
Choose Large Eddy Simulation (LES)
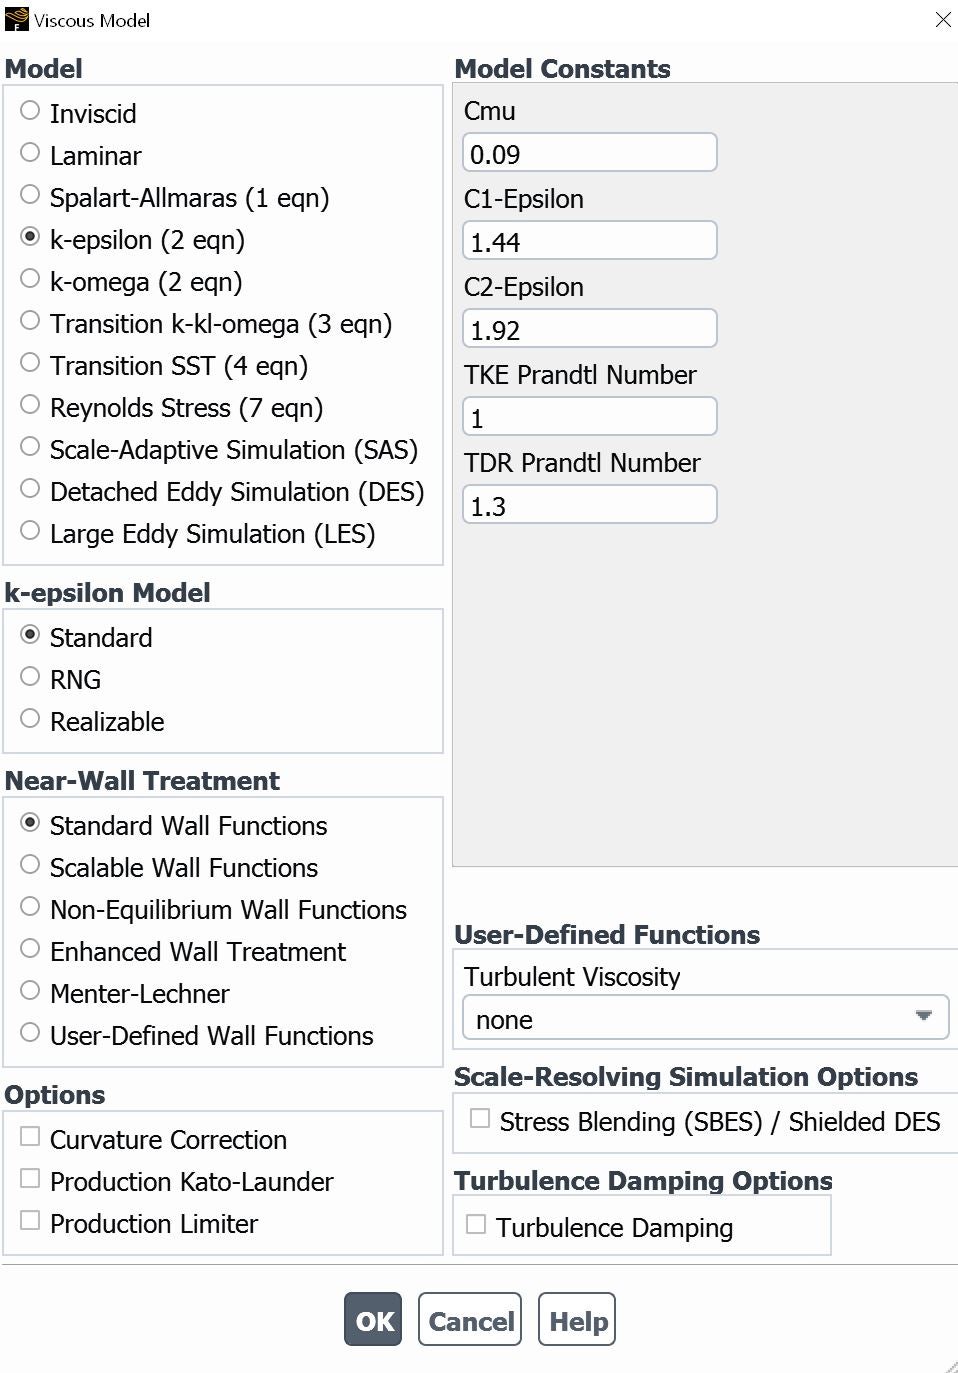(x=30, y=531)
